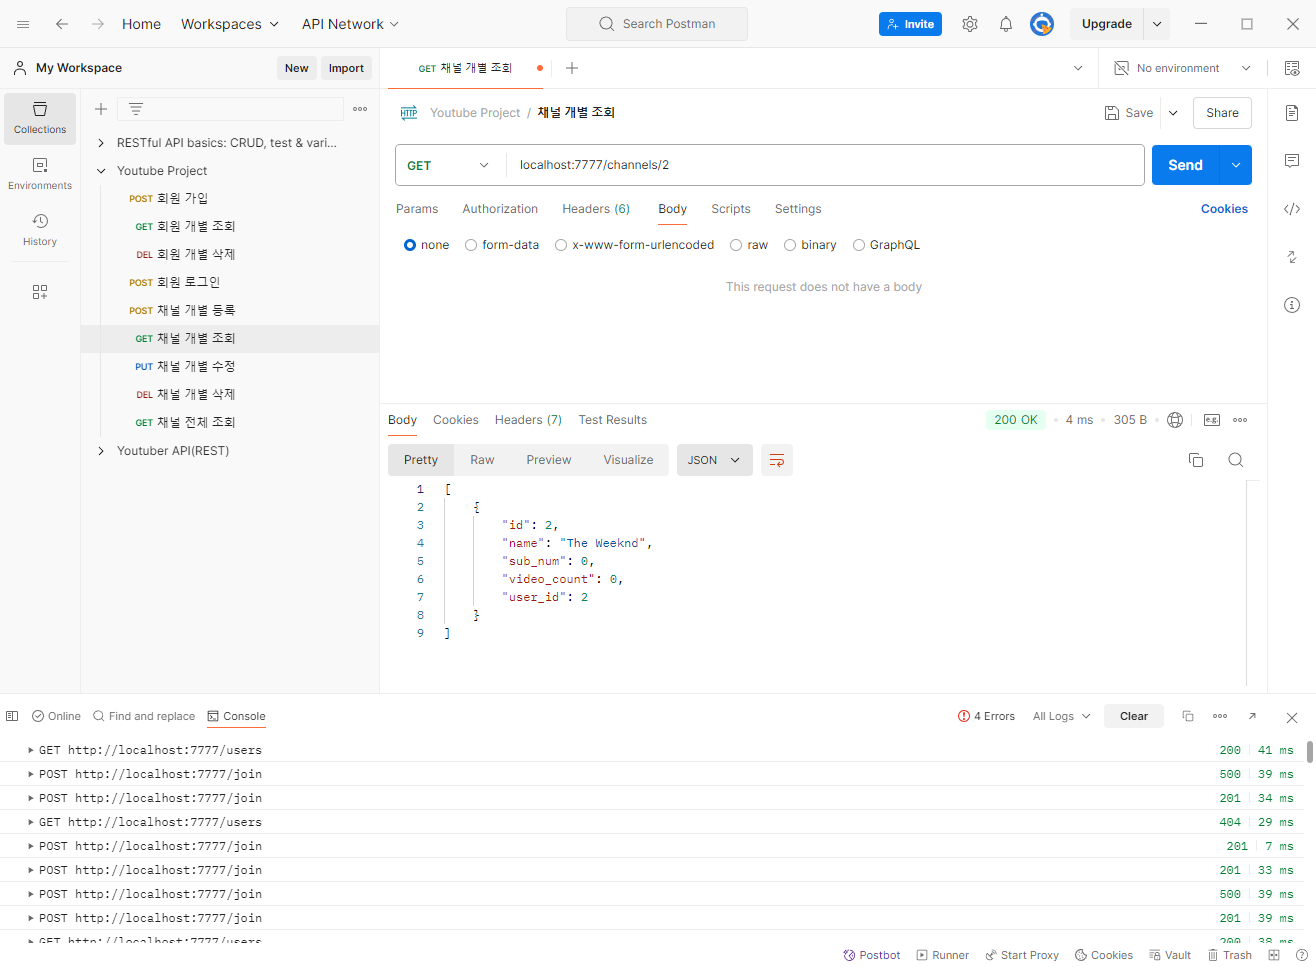Open the No environment selector

[1184, 68]
